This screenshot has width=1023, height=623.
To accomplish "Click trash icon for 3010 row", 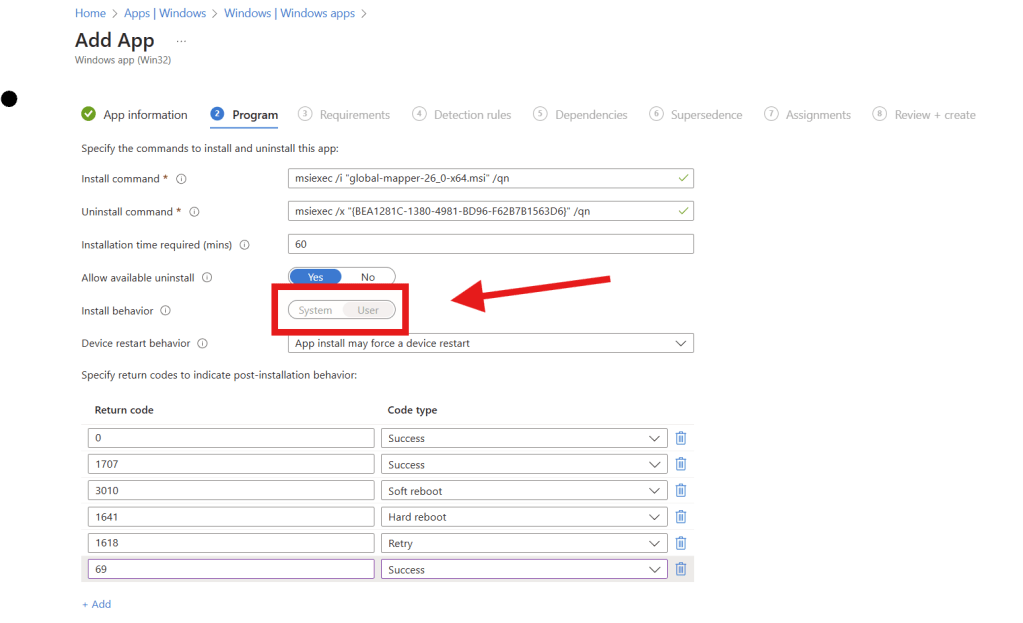I will pyautogui.click(x=680, y=491).
